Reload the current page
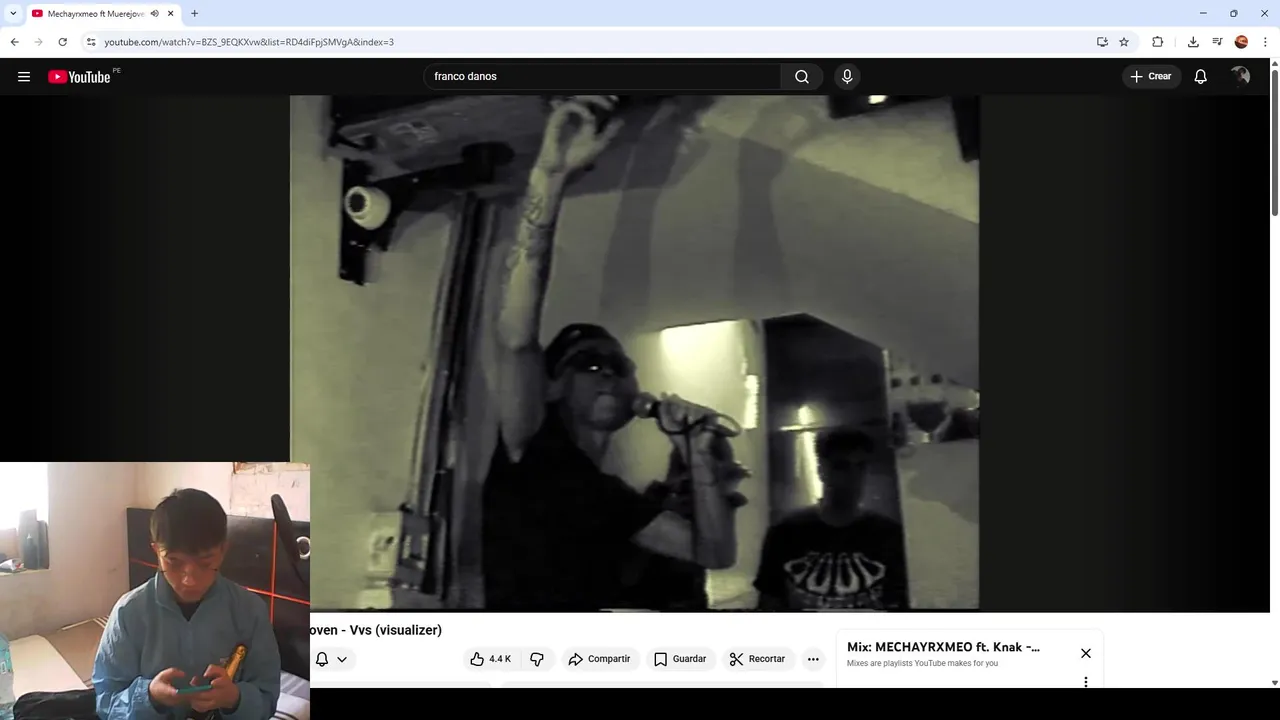 (62, 42)
